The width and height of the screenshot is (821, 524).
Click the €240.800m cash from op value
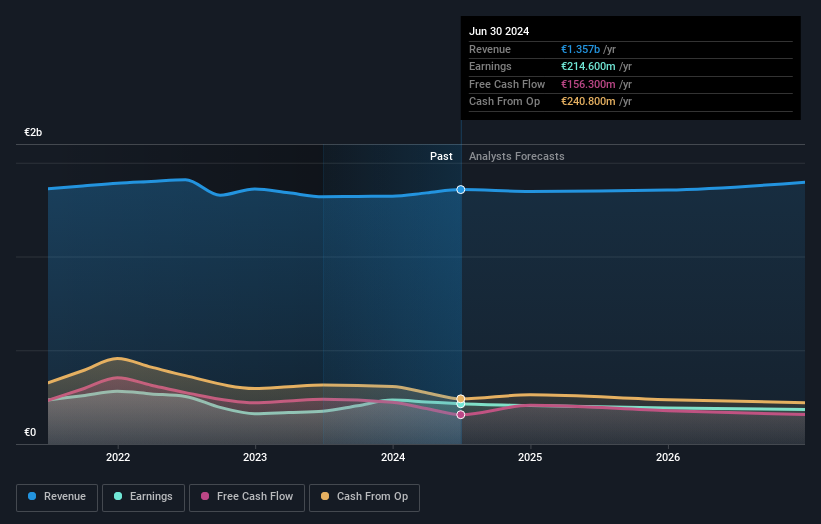588,102
